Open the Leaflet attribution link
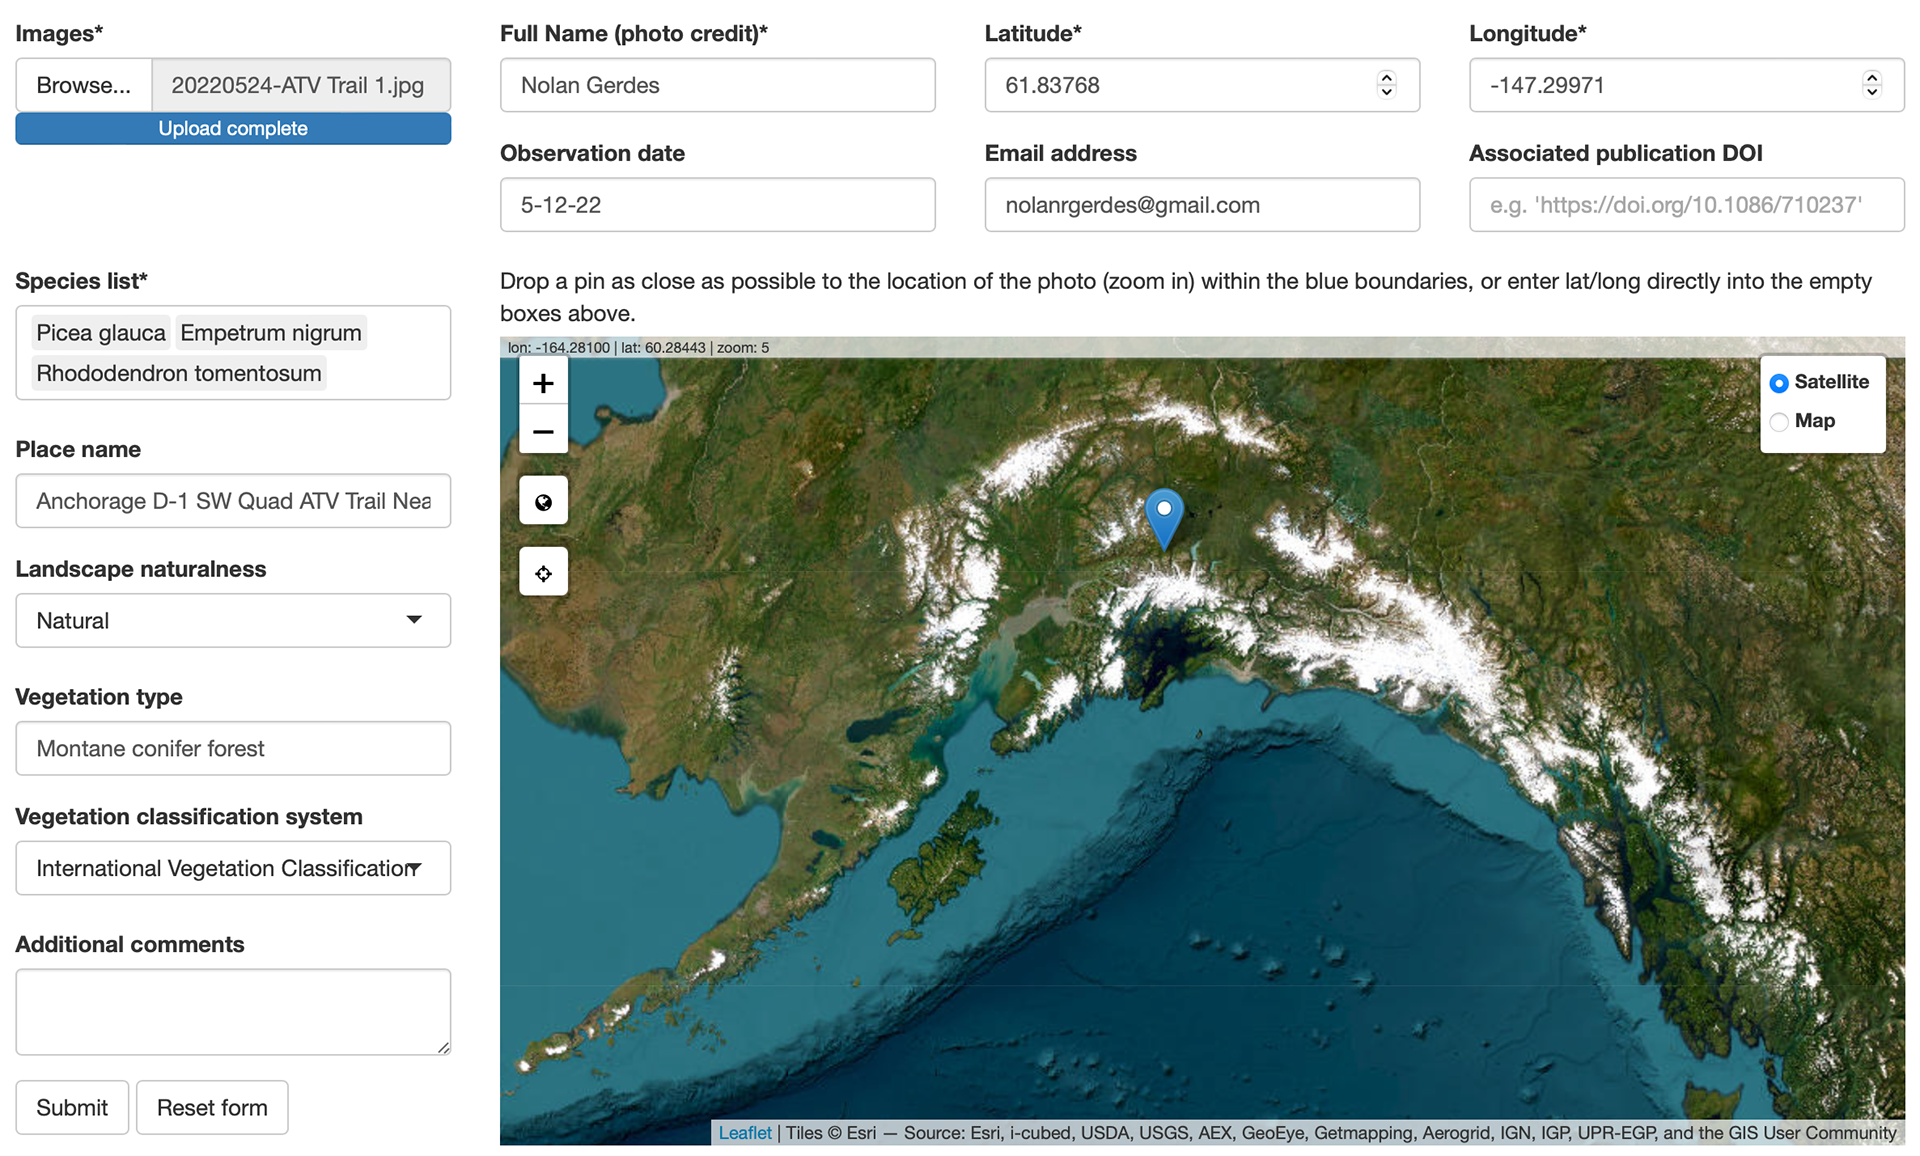 (744, 1133)
